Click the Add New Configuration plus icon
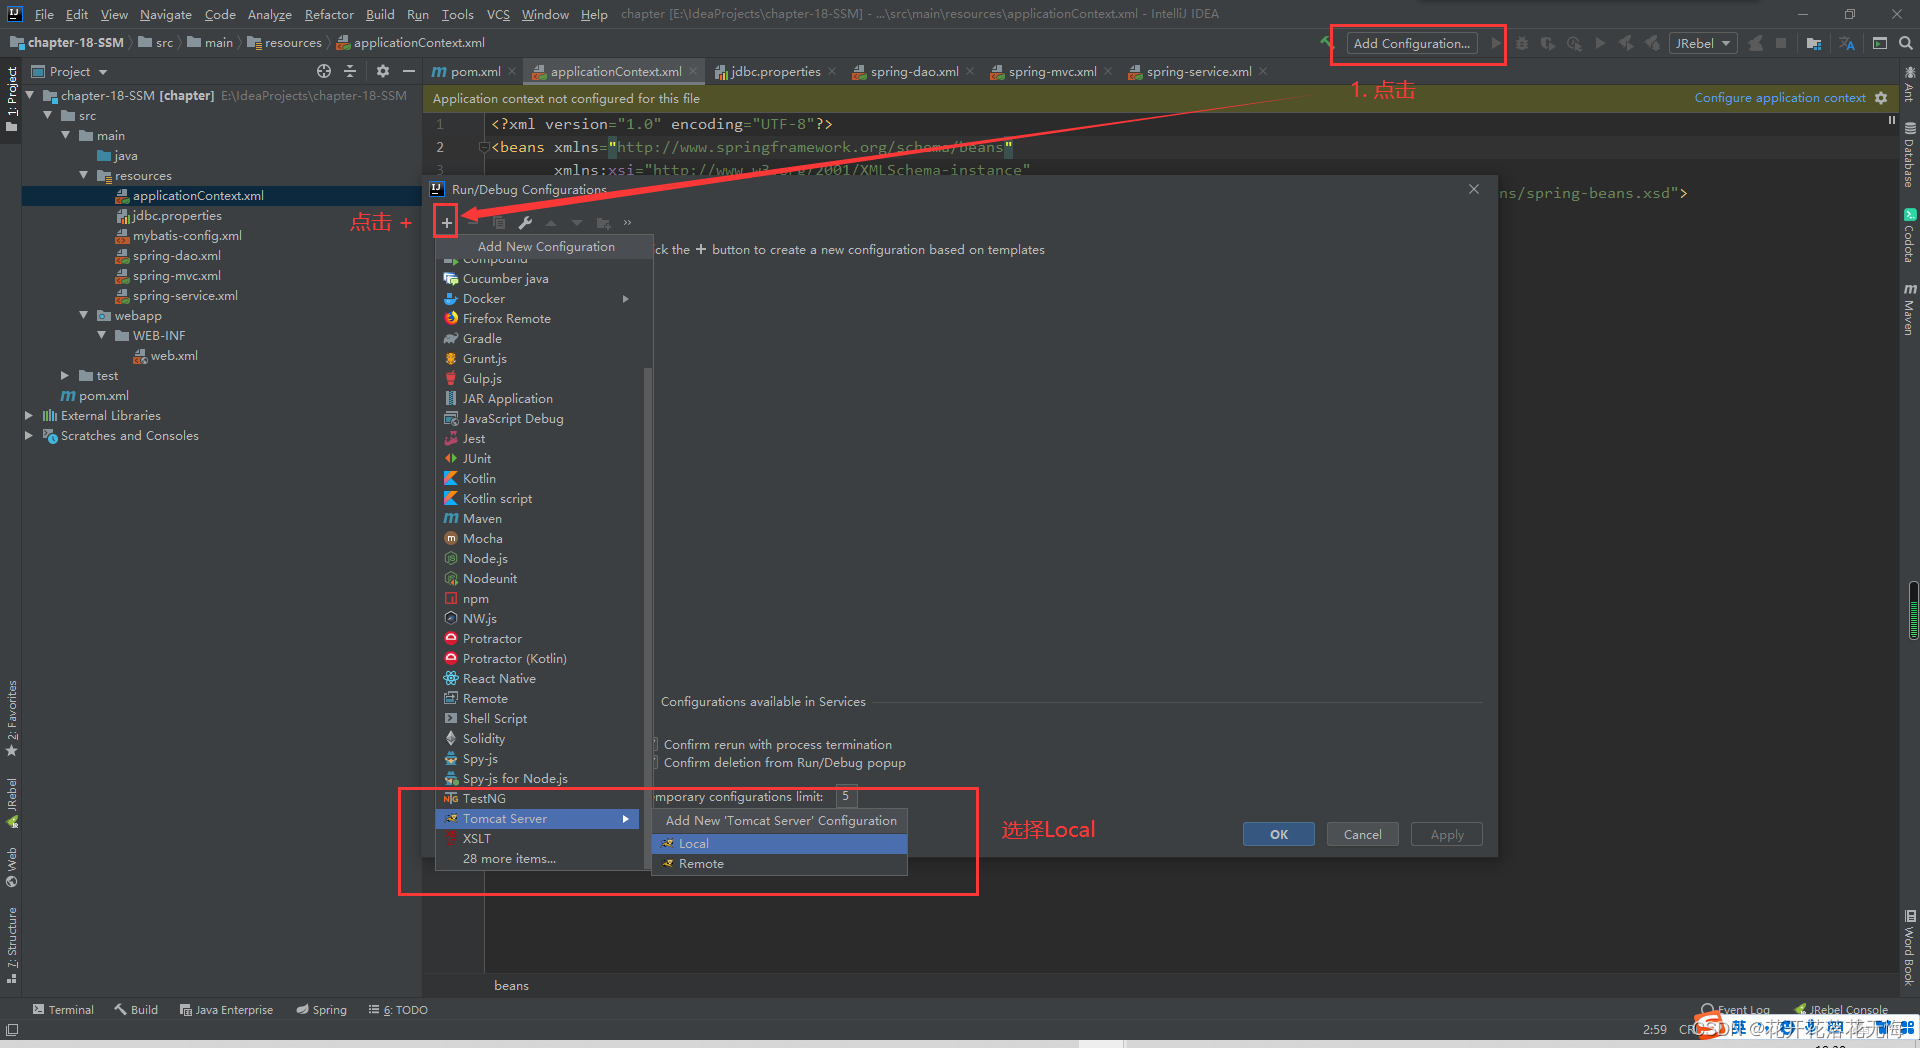The image size is (1920, 1048). click(446, 222)
